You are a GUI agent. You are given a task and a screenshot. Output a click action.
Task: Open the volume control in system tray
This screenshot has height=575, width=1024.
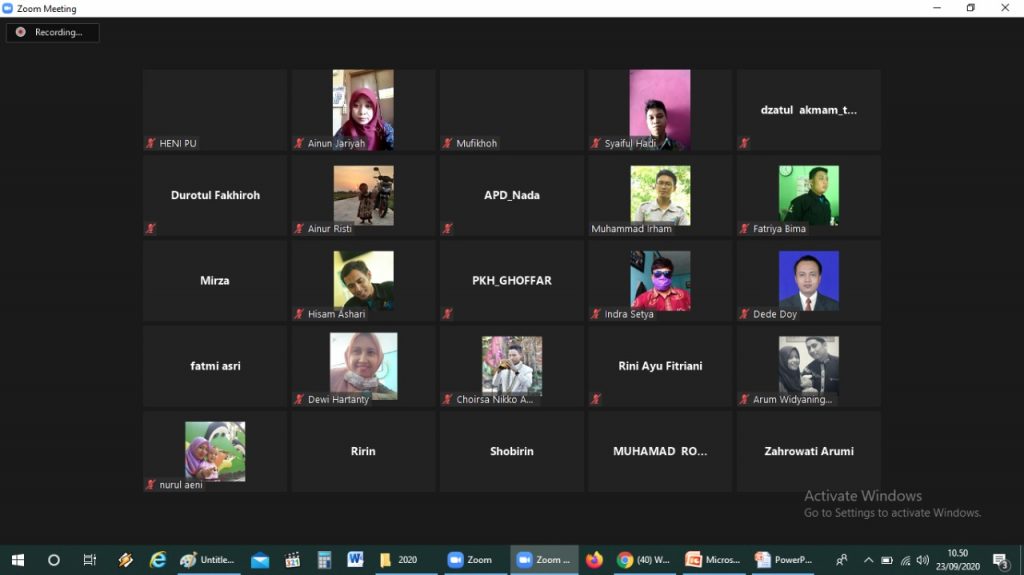922,560
